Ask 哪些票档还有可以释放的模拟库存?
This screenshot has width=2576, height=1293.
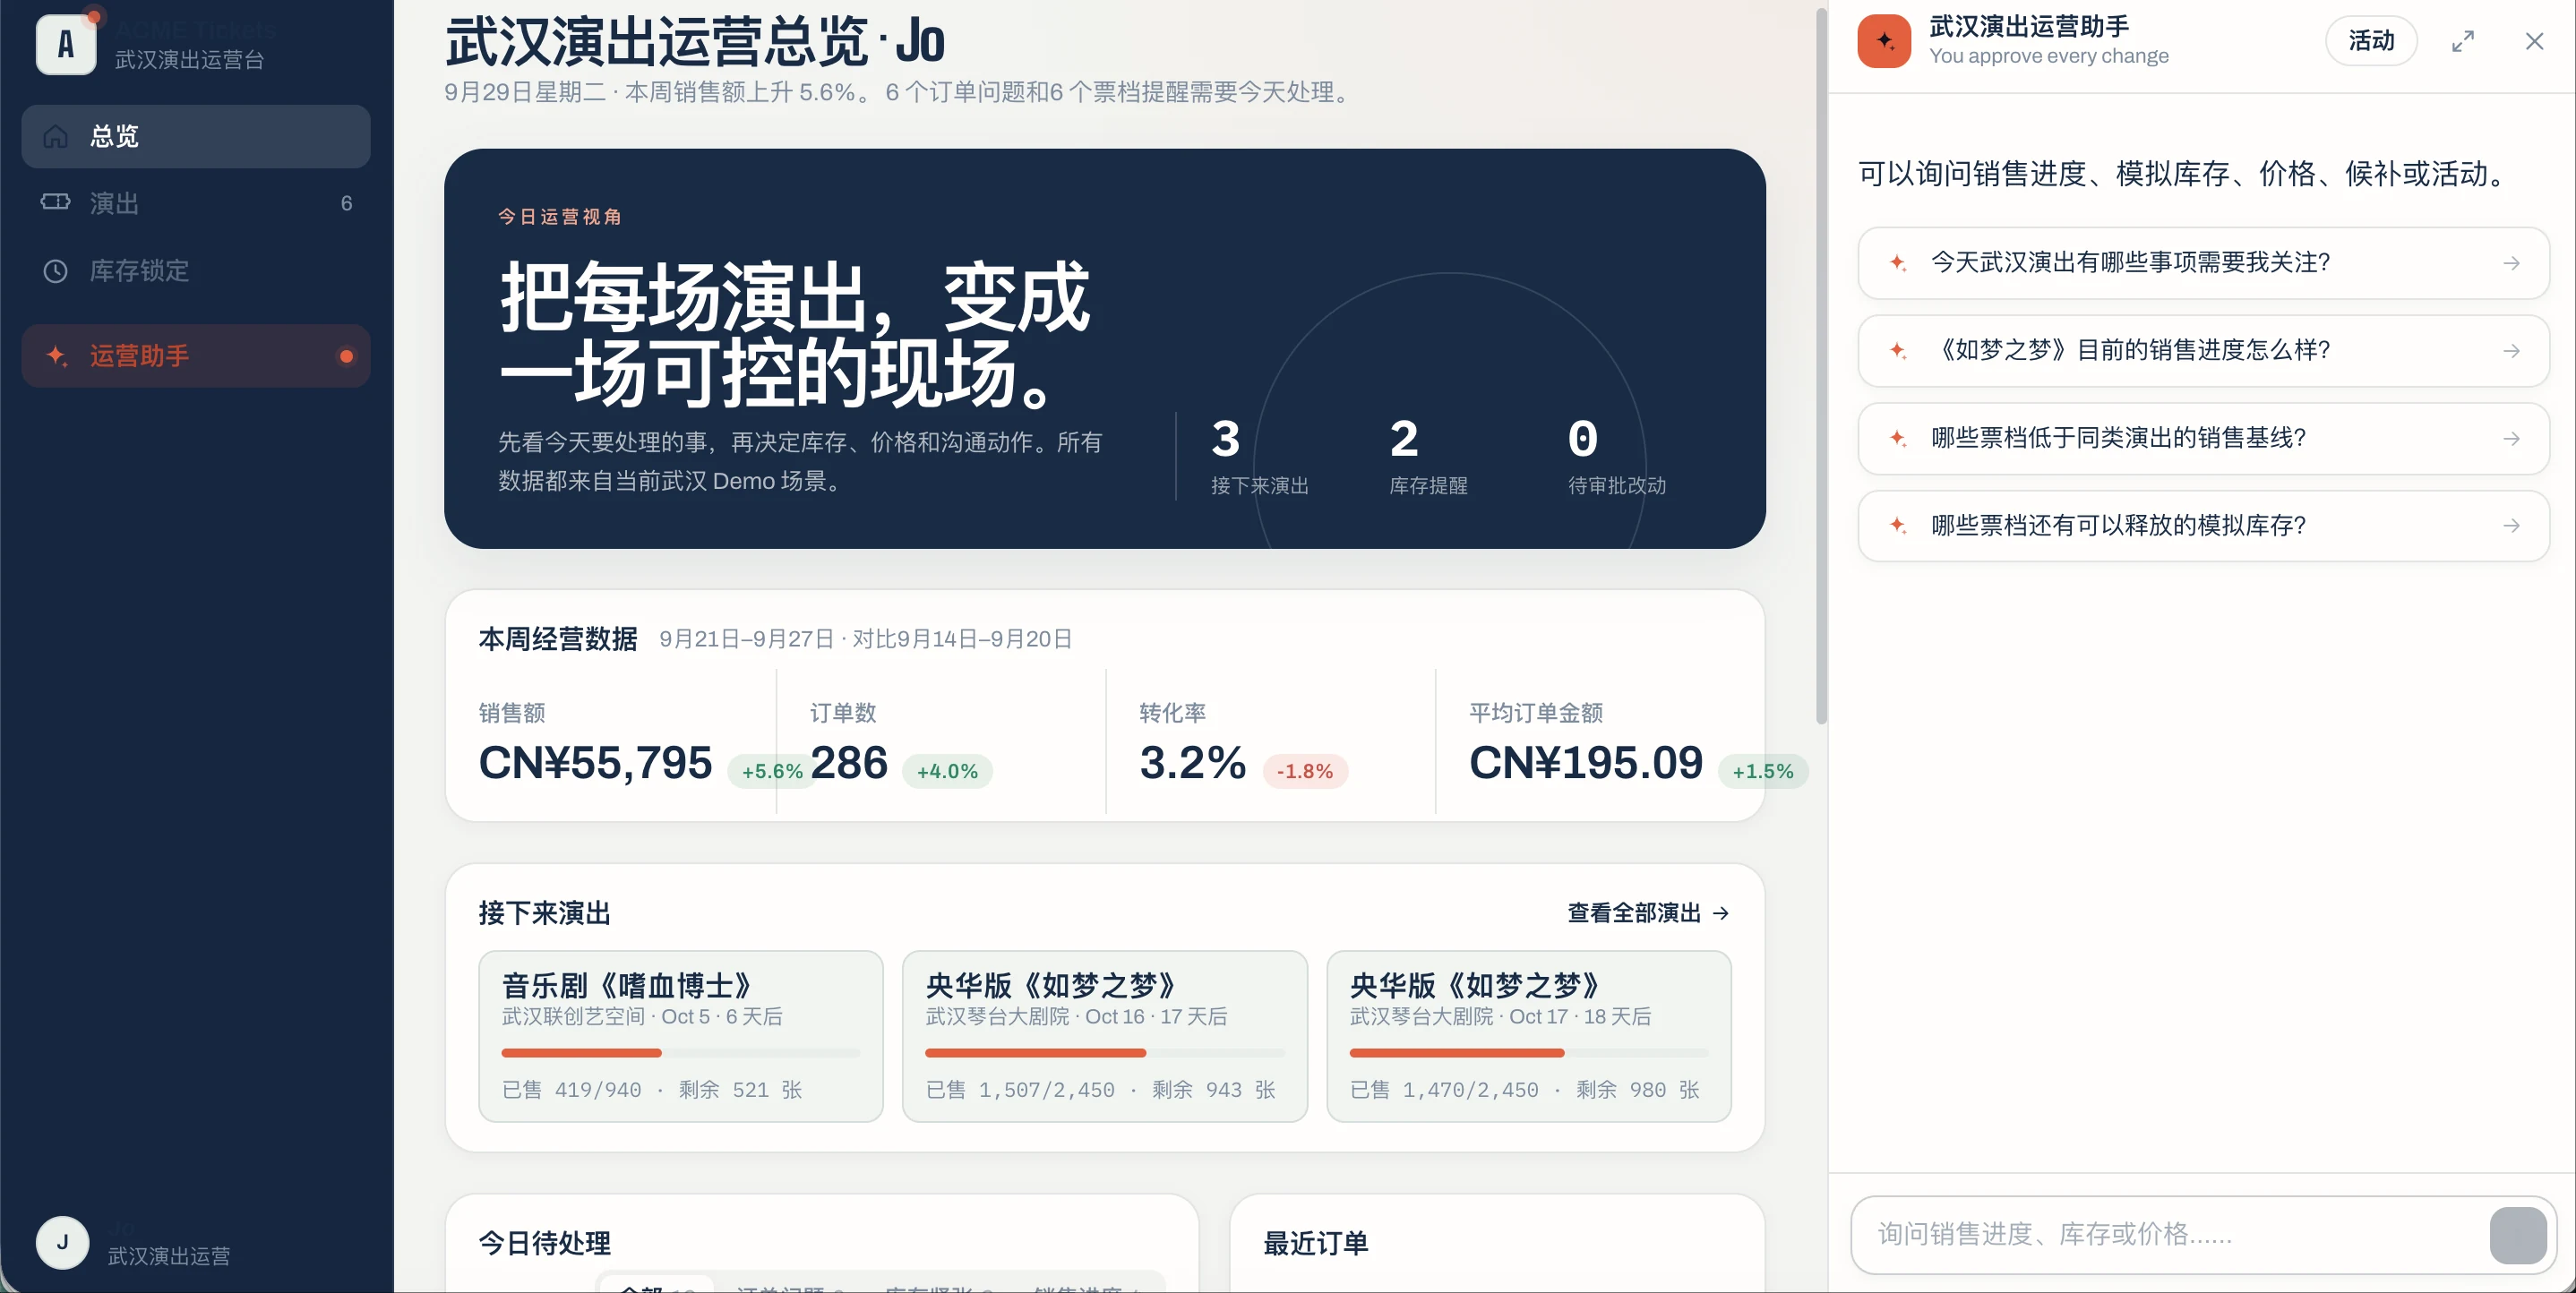tap(2203, 526)
